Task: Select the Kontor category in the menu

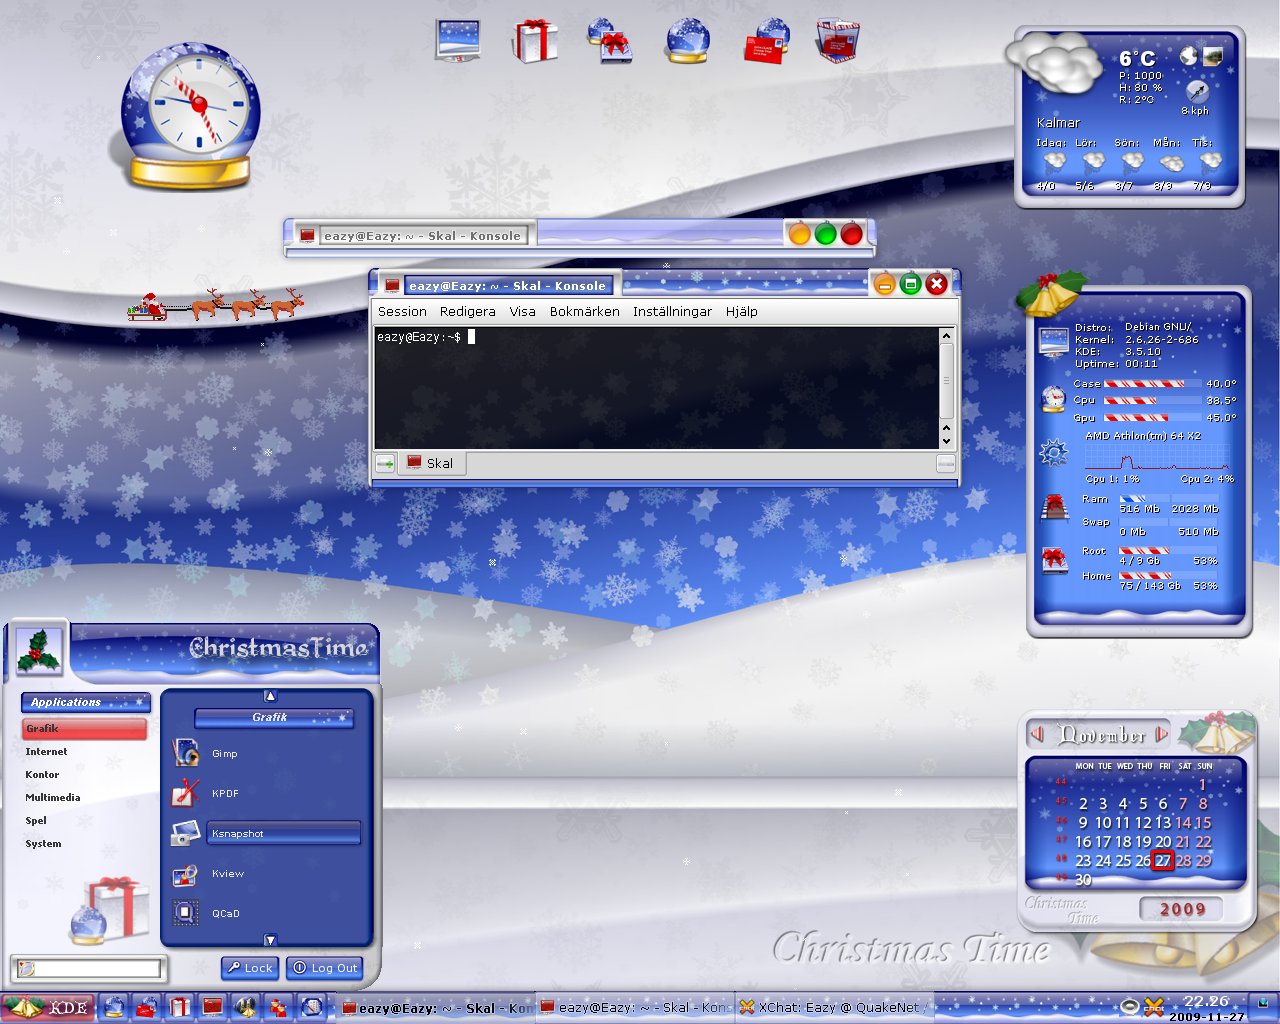Action: click(x=84, y=775)
